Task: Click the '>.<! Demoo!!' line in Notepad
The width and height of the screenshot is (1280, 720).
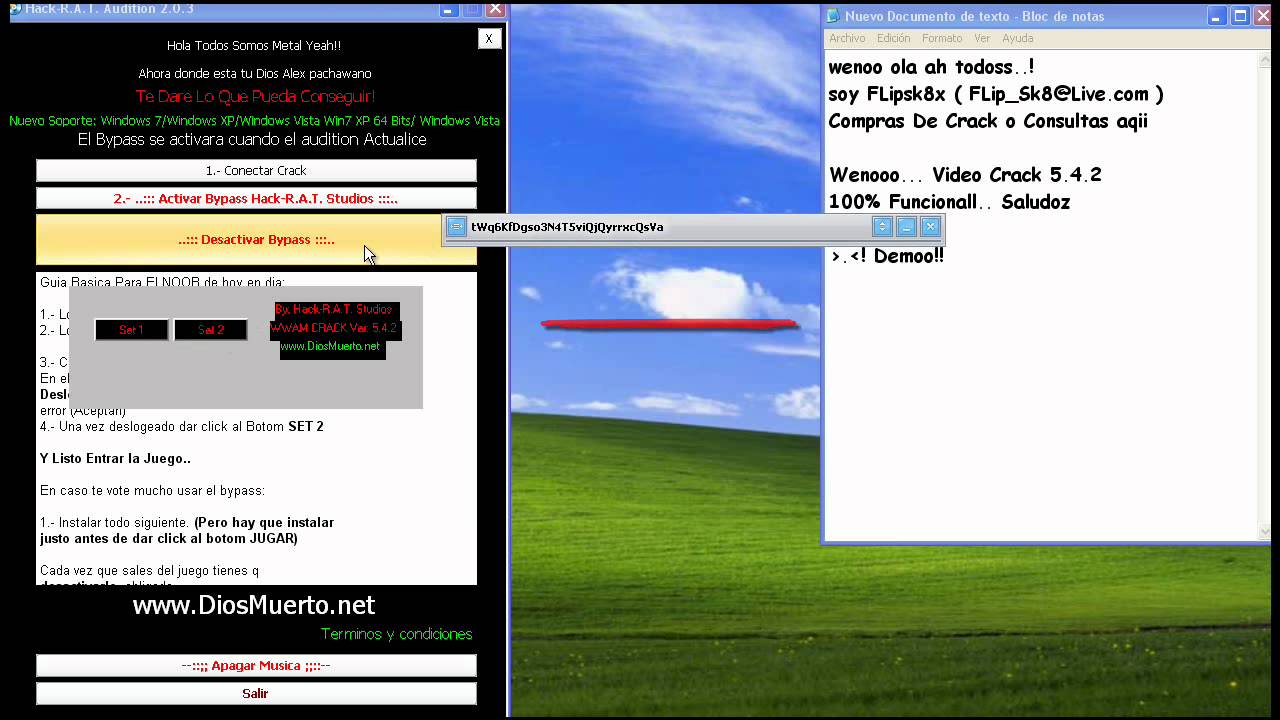Action: (x=887, y=256)
